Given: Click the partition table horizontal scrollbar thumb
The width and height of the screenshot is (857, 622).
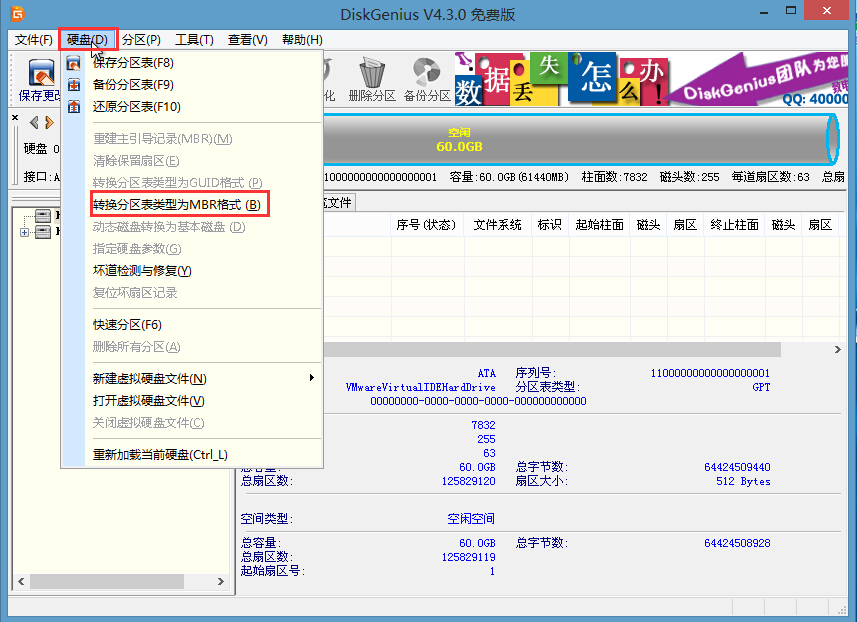Looking at the screenshot, I should (x=552, y=349).
